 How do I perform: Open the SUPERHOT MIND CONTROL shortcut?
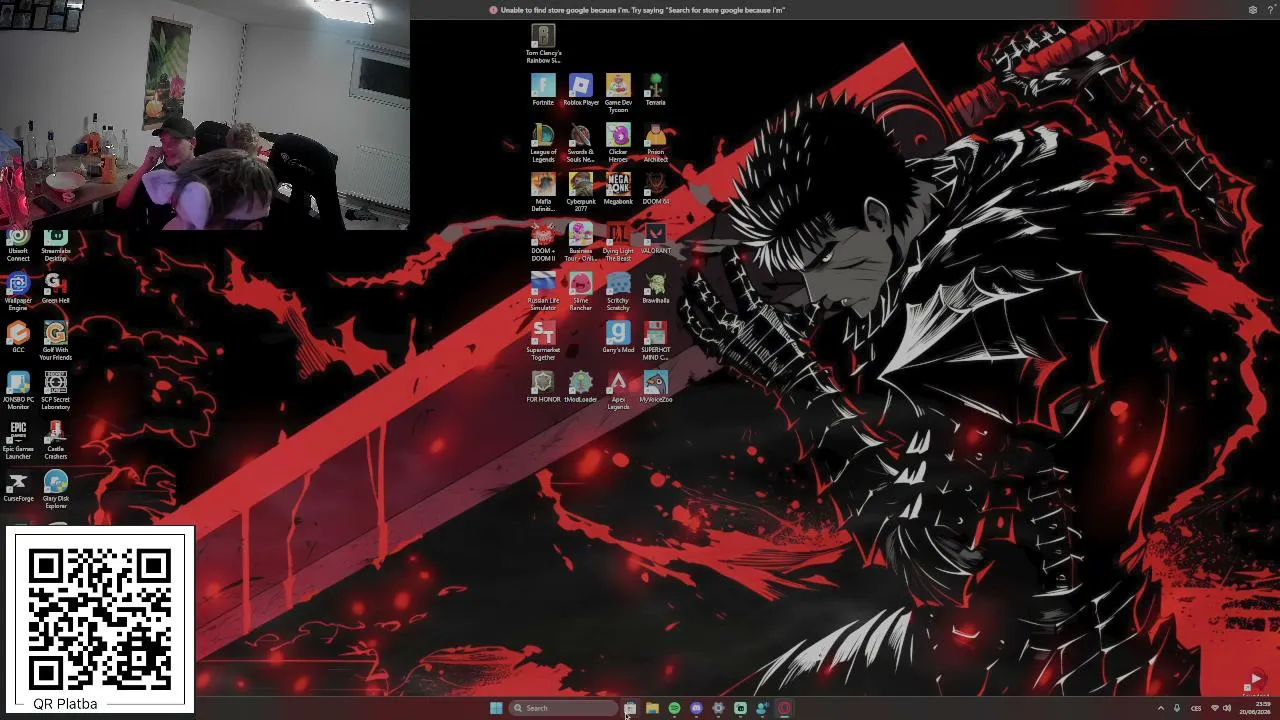click(655, 341)
